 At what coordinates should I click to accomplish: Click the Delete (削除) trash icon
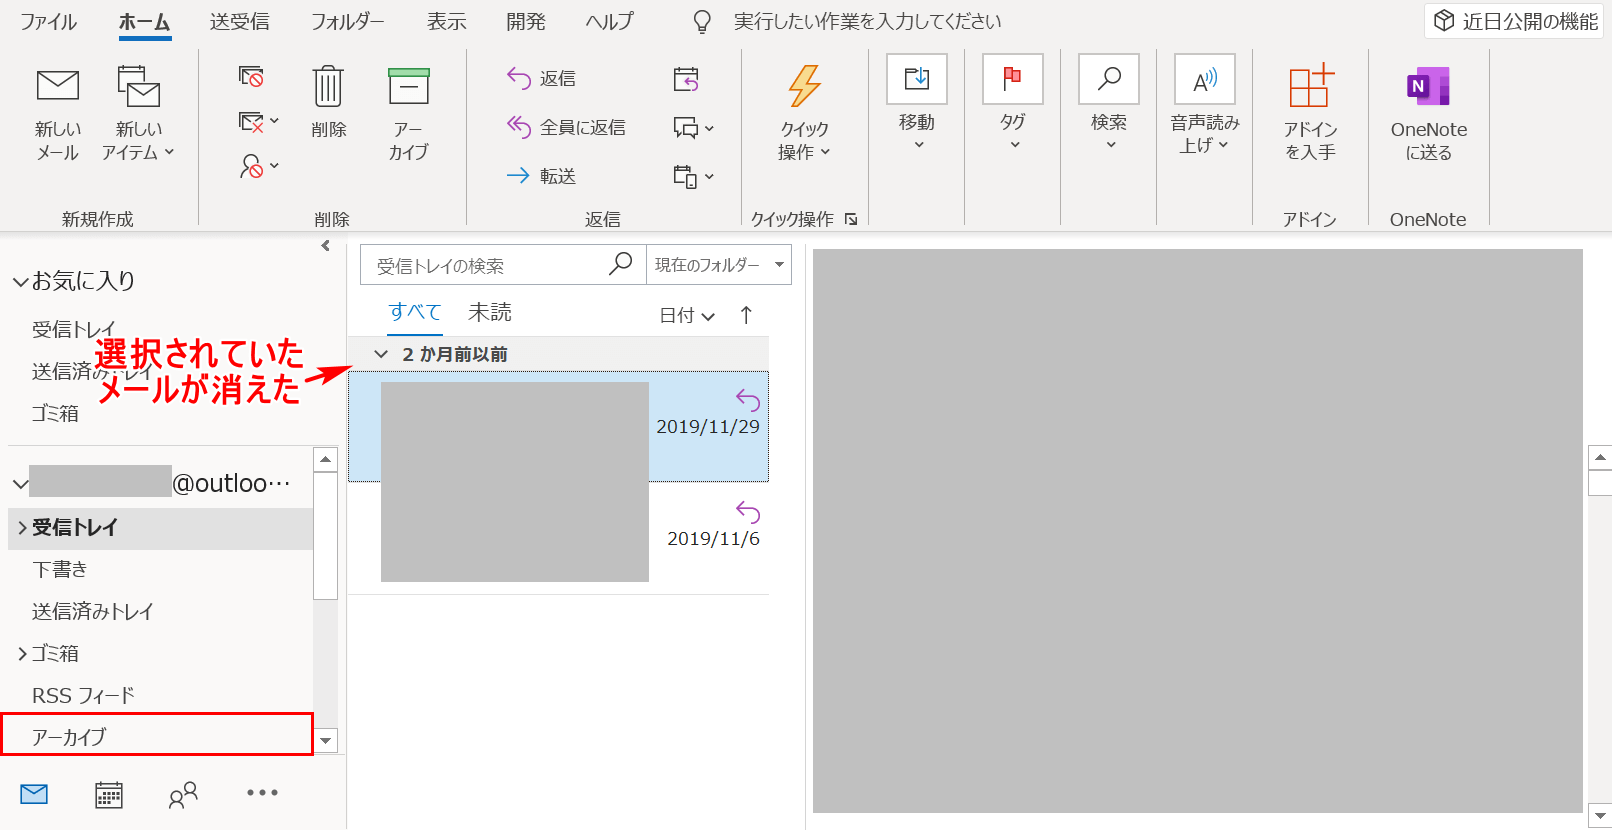tap(328, 88)
